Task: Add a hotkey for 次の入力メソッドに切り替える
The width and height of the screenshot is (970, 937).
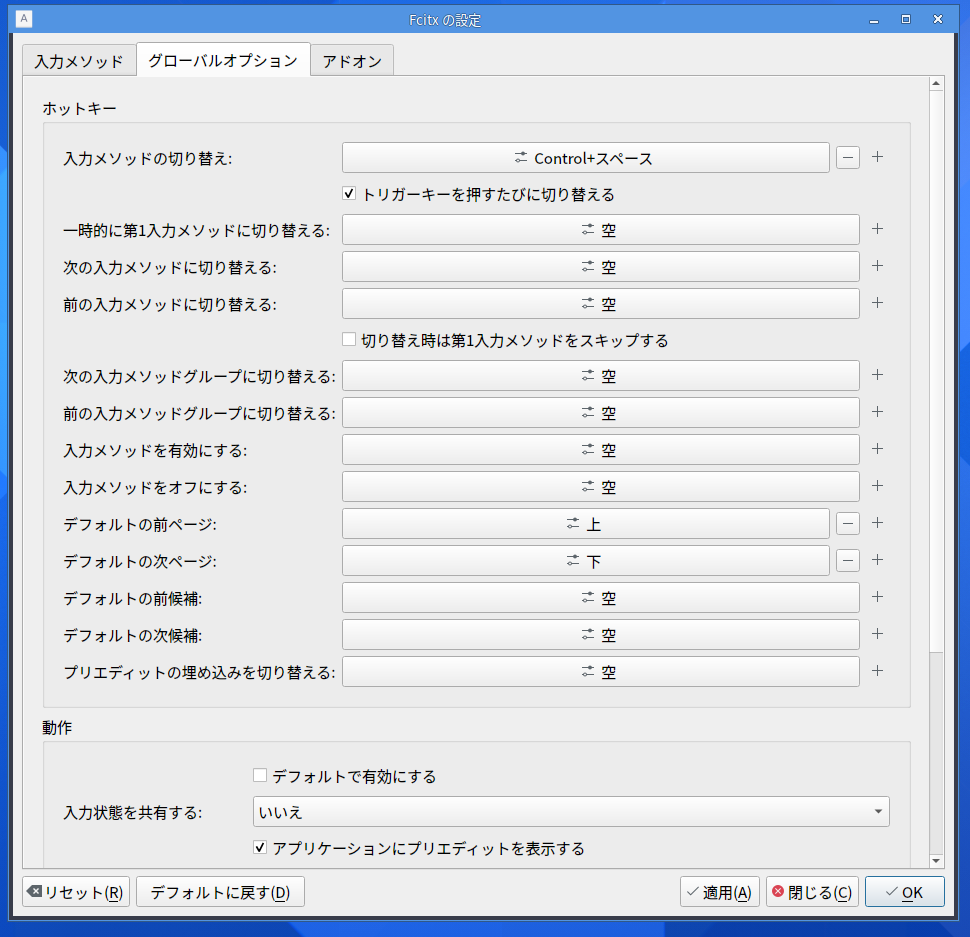Action: pyautogui.click(x=877, y=267)
